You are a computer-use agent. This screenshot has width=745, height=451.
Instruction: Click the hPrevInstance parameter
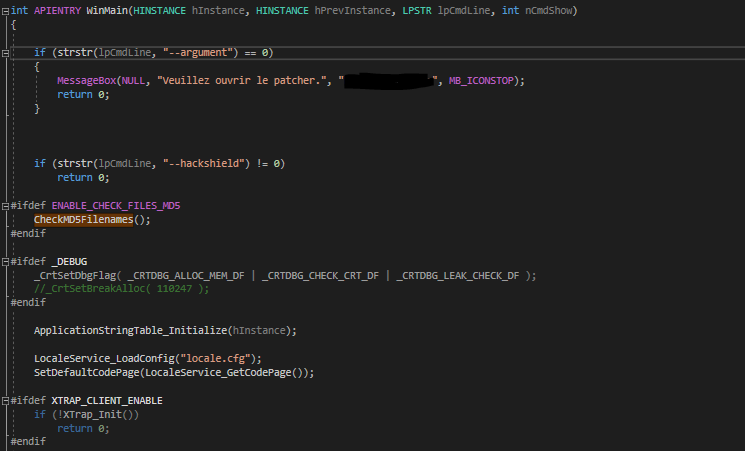pos(352,10)
